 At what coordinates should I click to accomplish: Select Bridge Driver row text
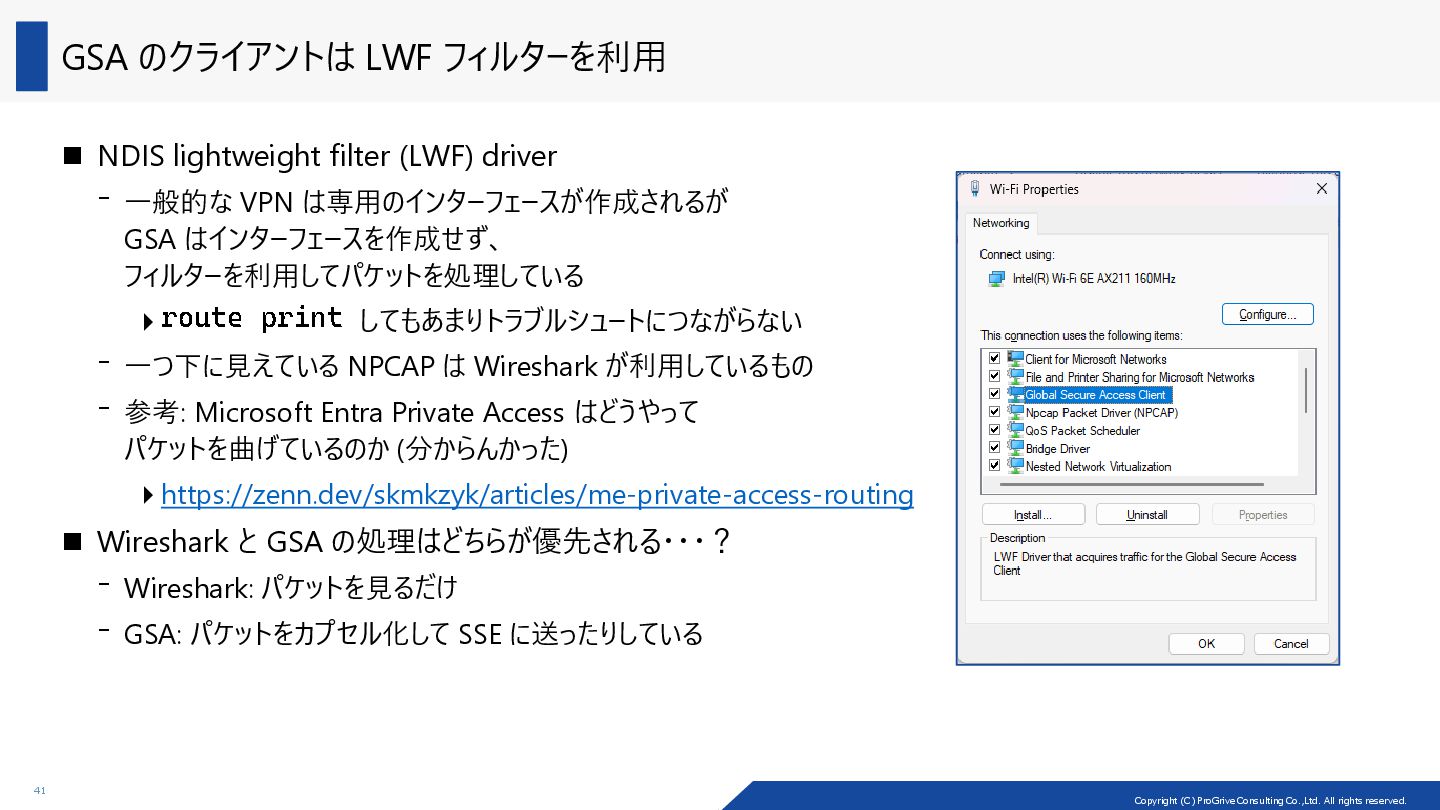tap(1057, 448)
